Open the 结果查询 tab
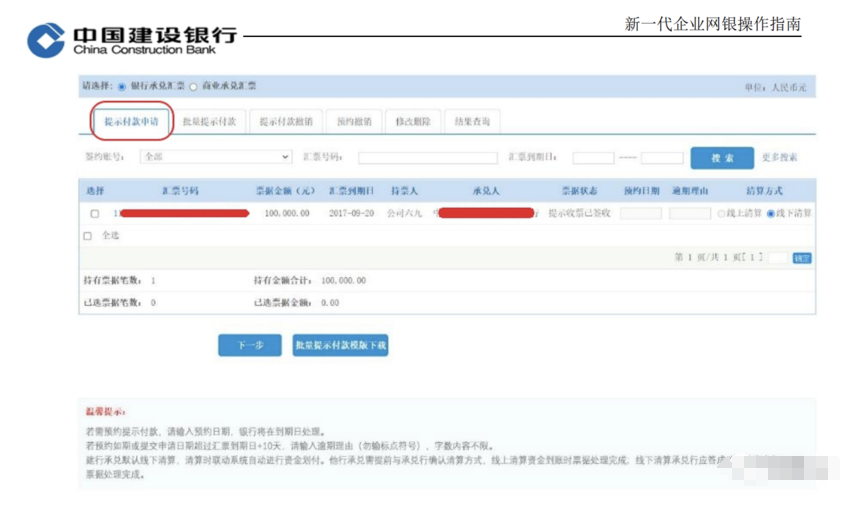Viewport: 860px width, 507px height. click(472, 122)
